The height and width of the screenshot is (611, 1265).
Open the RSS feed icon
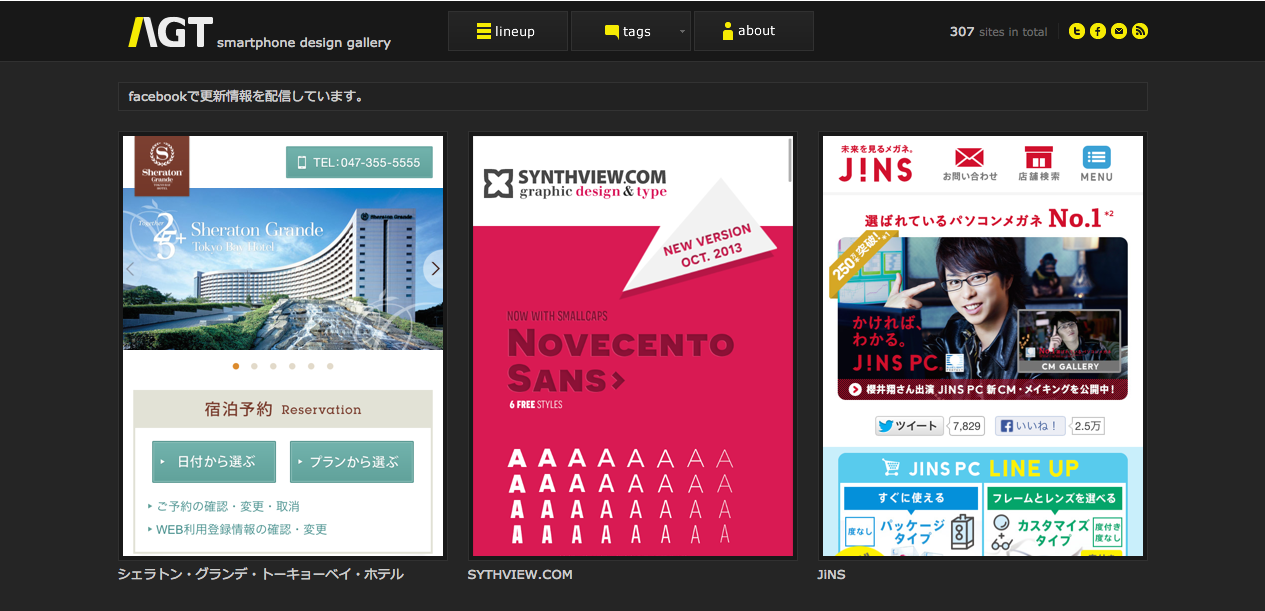[x=1140, y=31]
